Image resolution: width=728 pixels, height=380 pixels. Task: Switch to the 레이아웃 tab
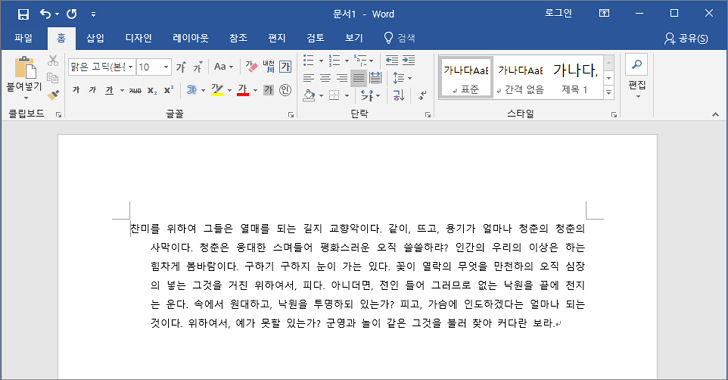190,38
